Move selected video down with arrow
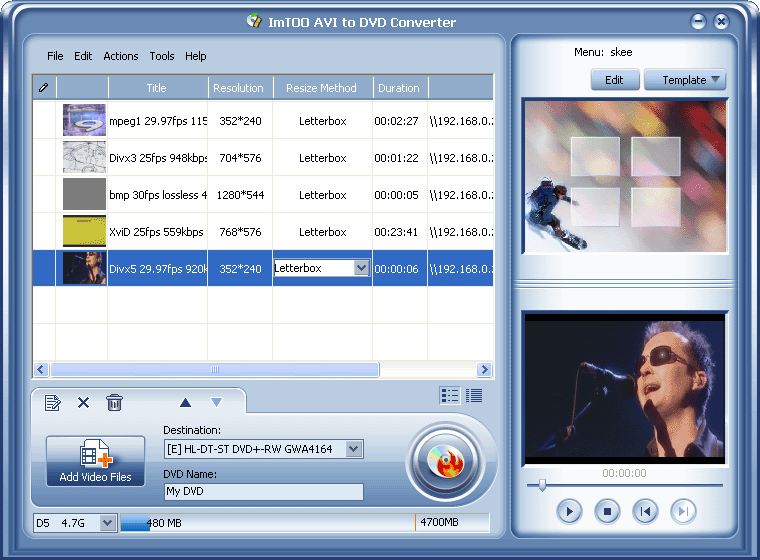Screen dimensions: 760x560 tap(216, 402)
